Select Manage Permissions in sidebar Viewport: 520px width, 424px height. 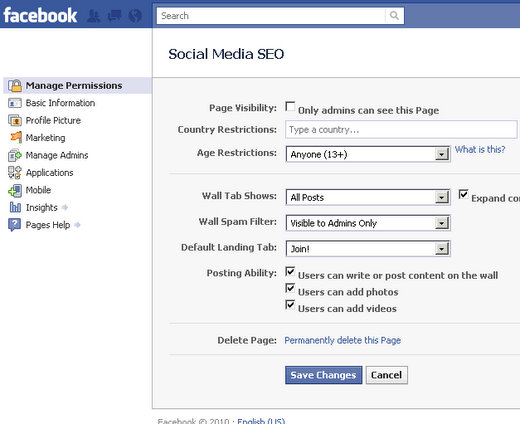[x=77, y=86]
